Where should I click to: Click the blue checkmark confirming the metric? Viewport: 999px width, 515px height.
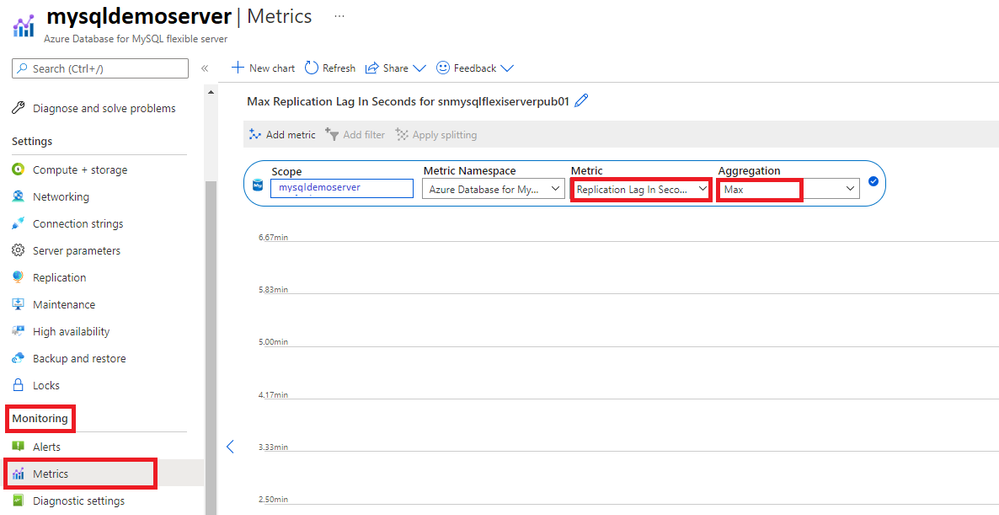tap(873, 182)
